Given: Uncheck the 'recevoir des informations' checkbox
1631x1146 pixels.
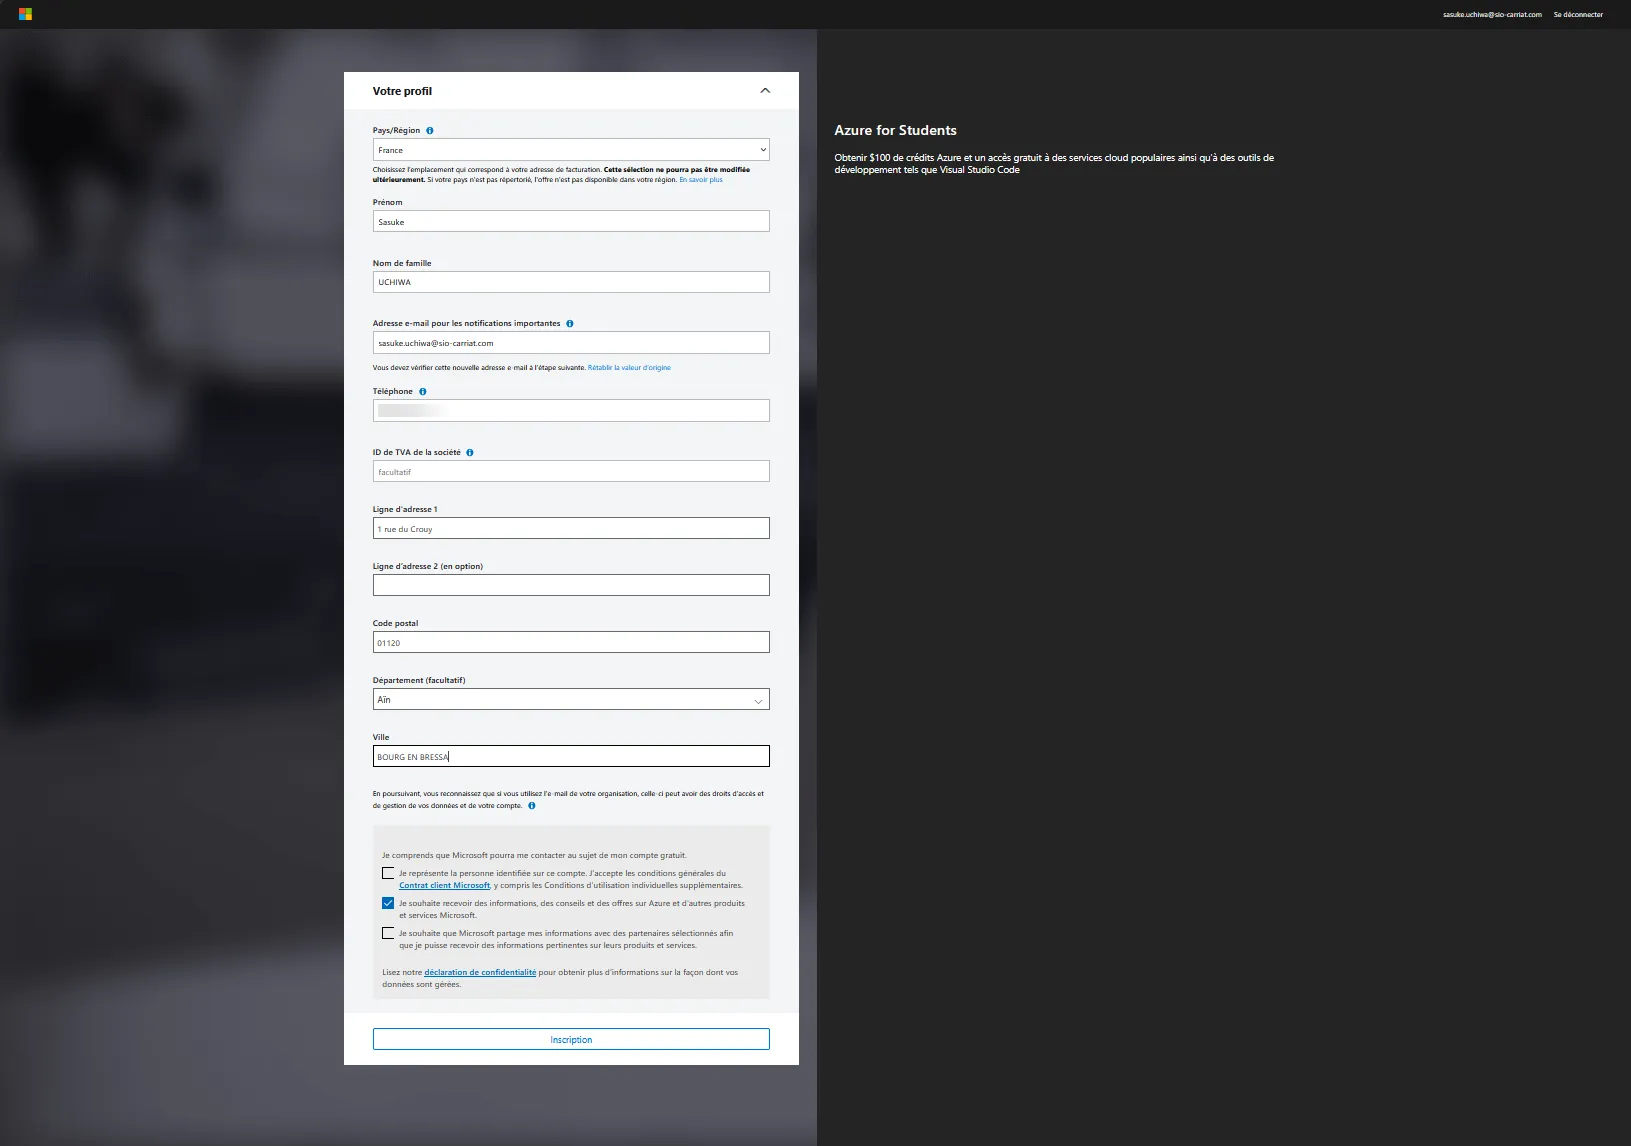Looking at the screenshot, I should 388,903.
